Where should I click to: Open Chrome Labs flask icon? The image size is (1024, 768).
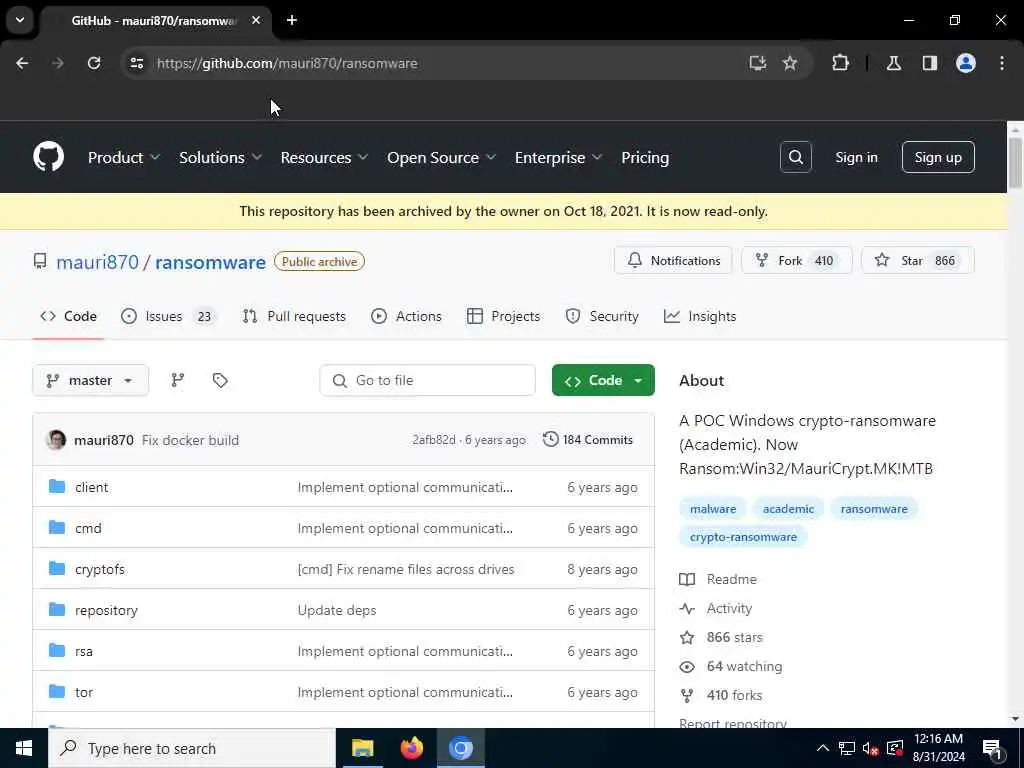[894, 63]
